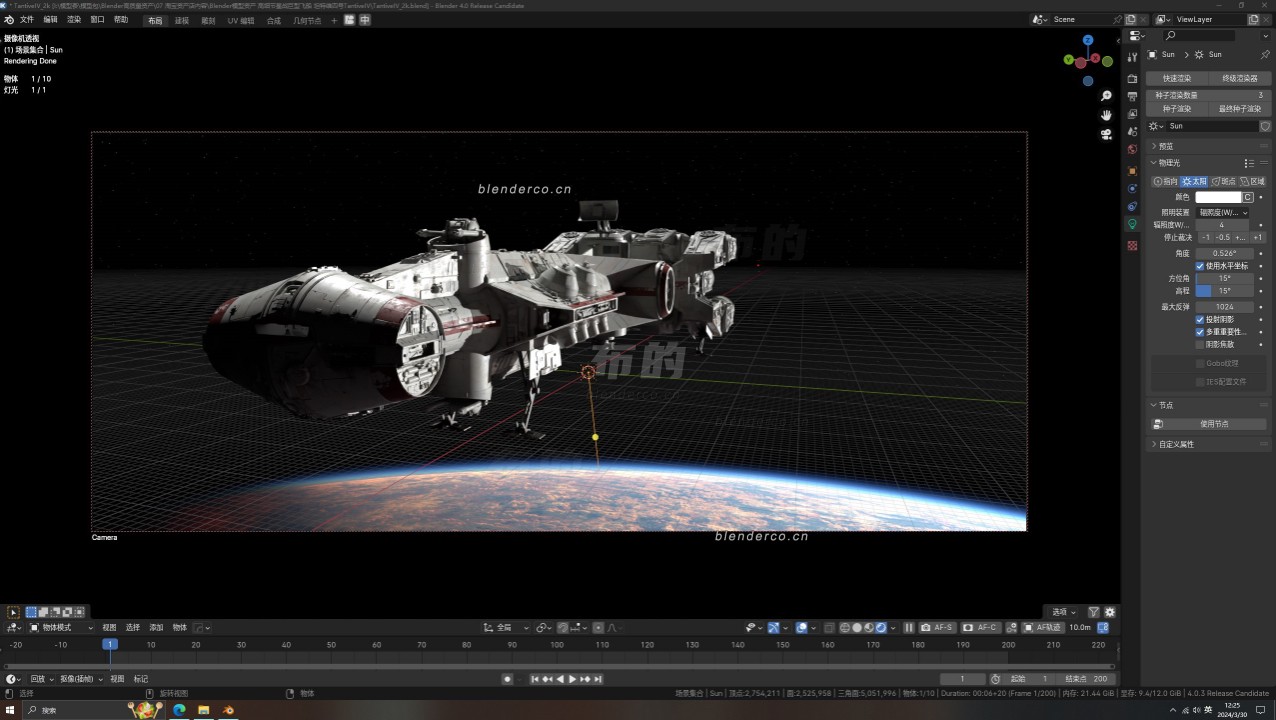Click the filter funnel icon near options
Screen dimensions: 1276x720
(x=1093, y=612)
